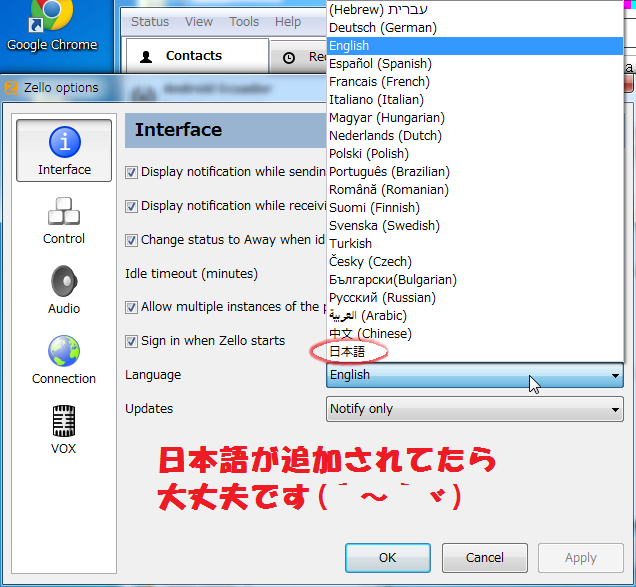Click the clock icon on the Recents tab
The image size is (636, 587).
(289, 58)
